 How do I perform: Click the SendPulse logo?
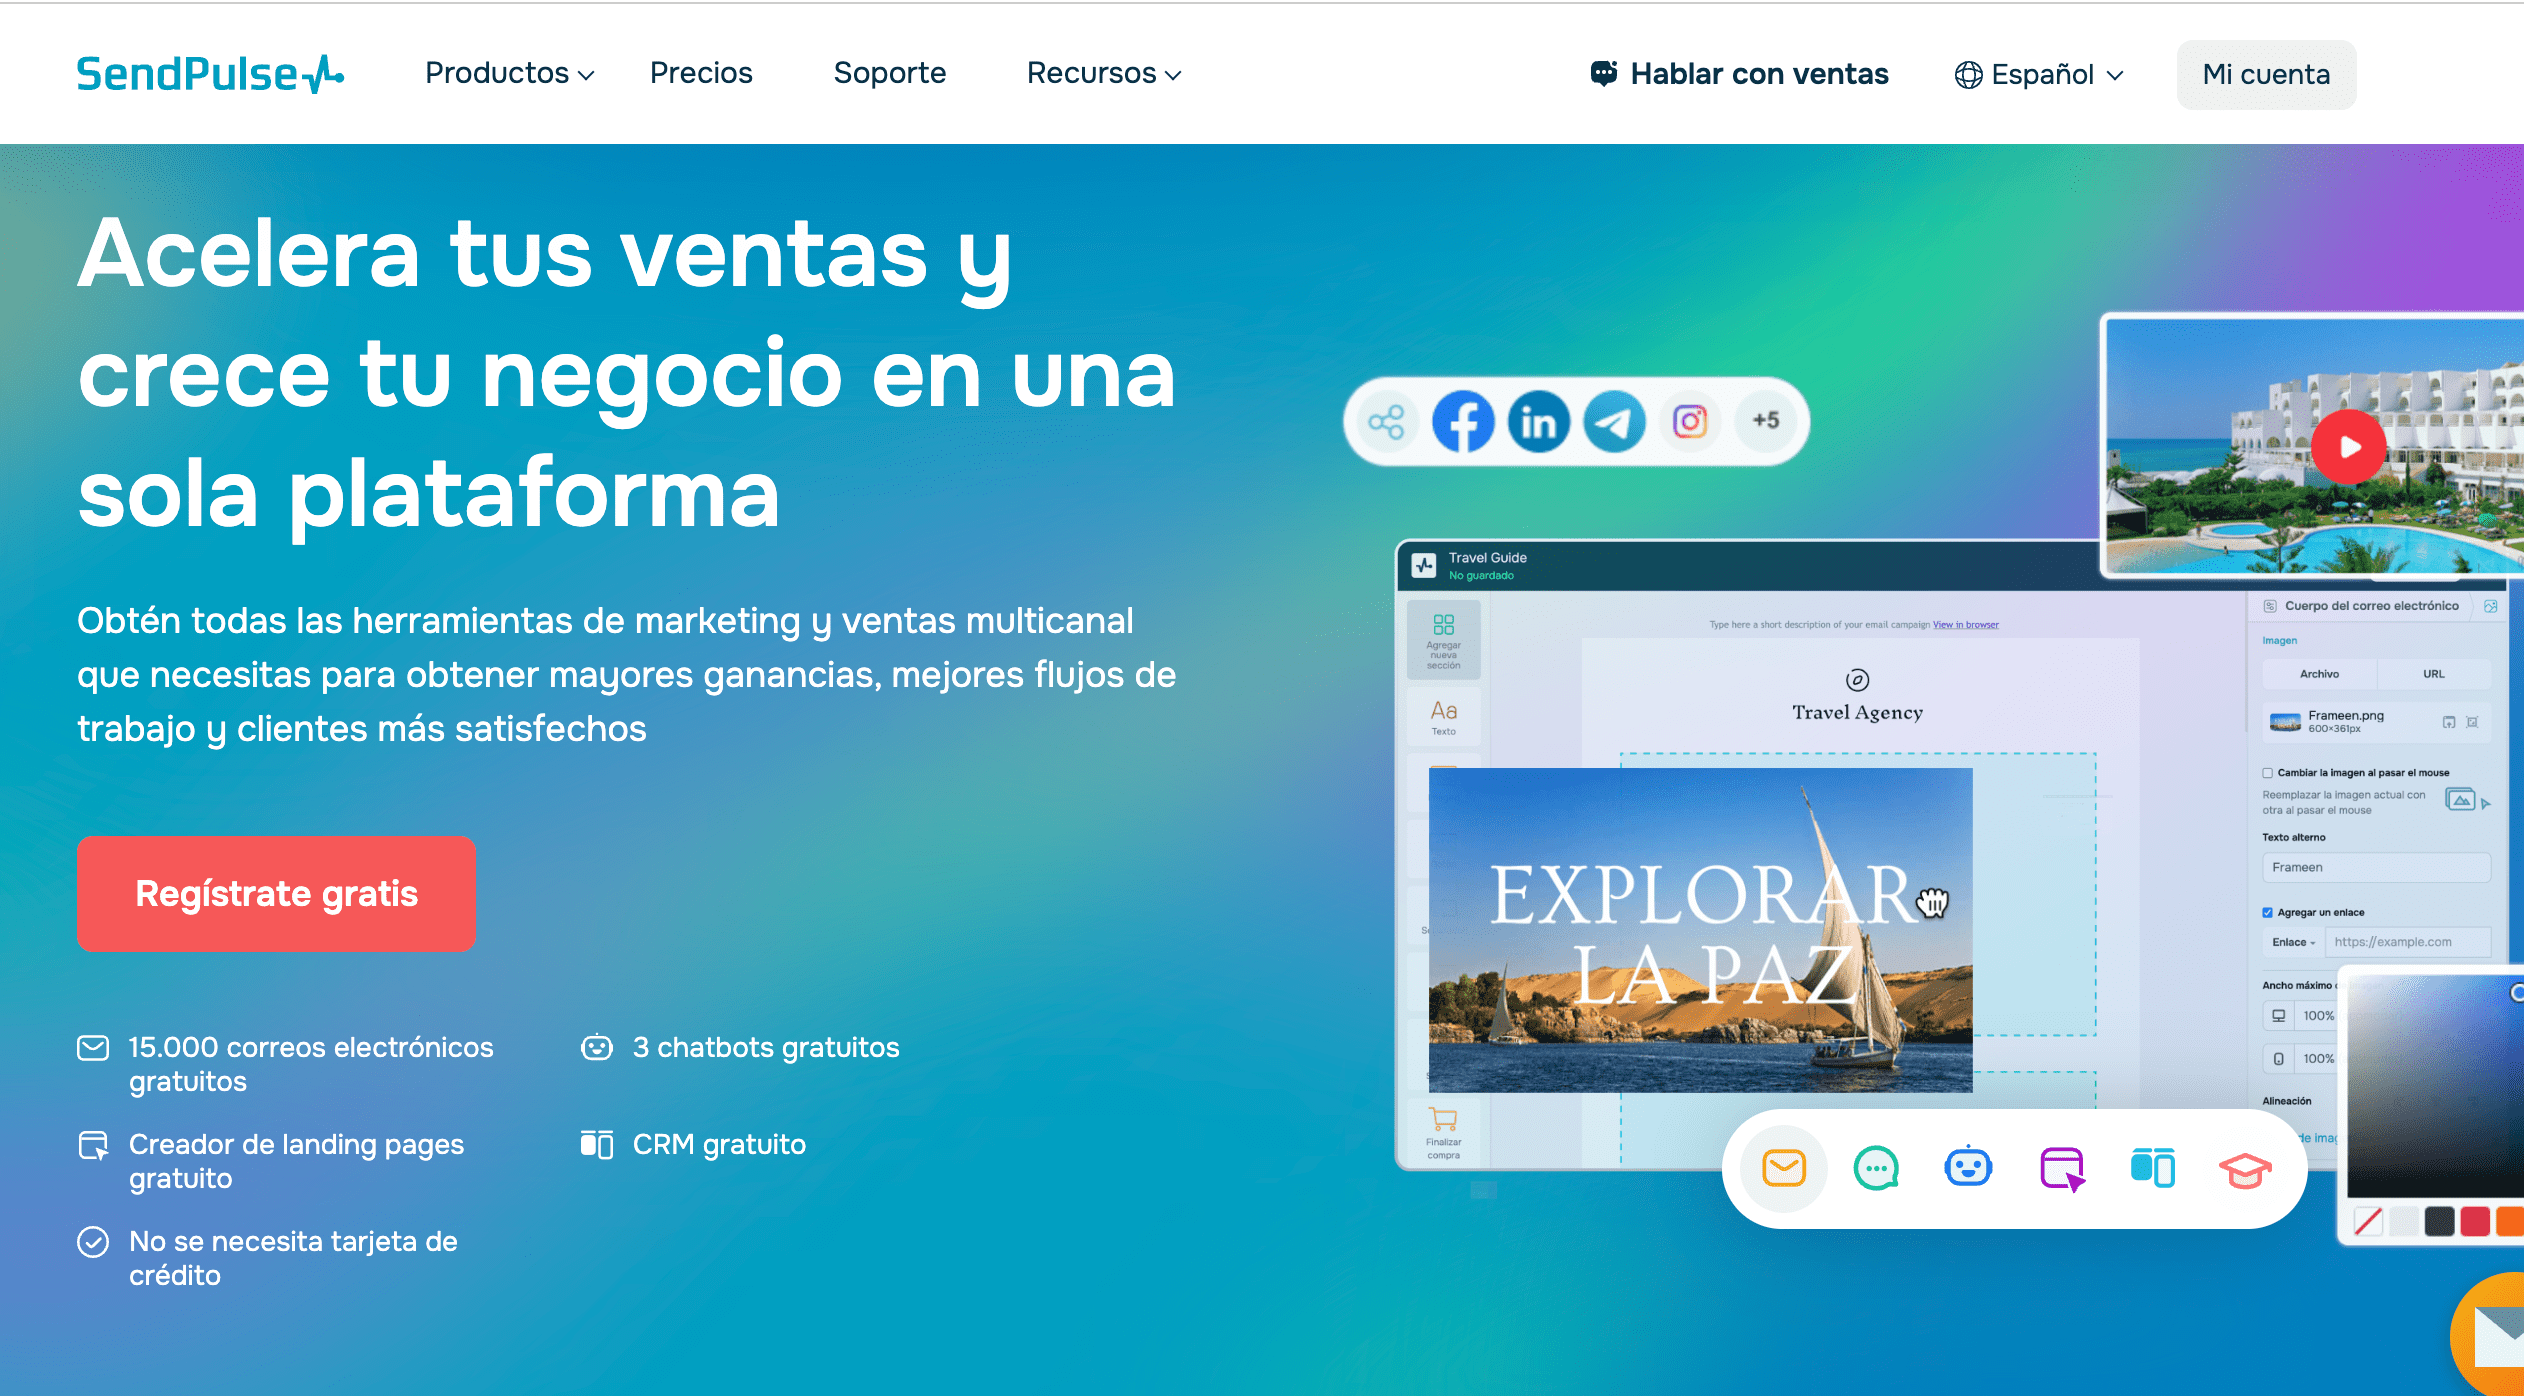[x=210, y=74]
